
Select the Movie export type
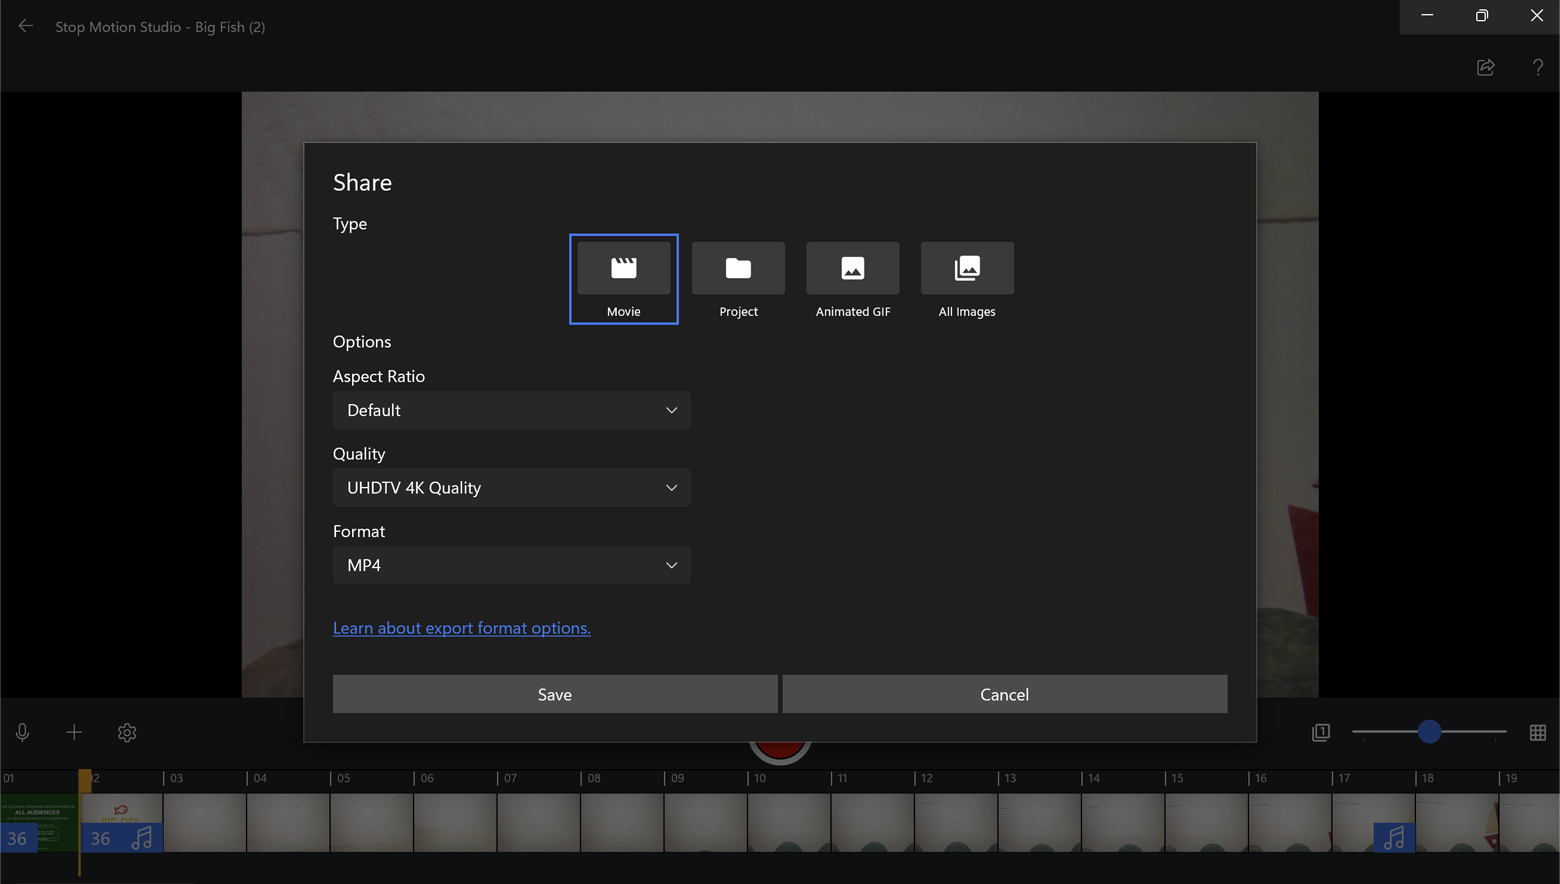pos(624,279)
